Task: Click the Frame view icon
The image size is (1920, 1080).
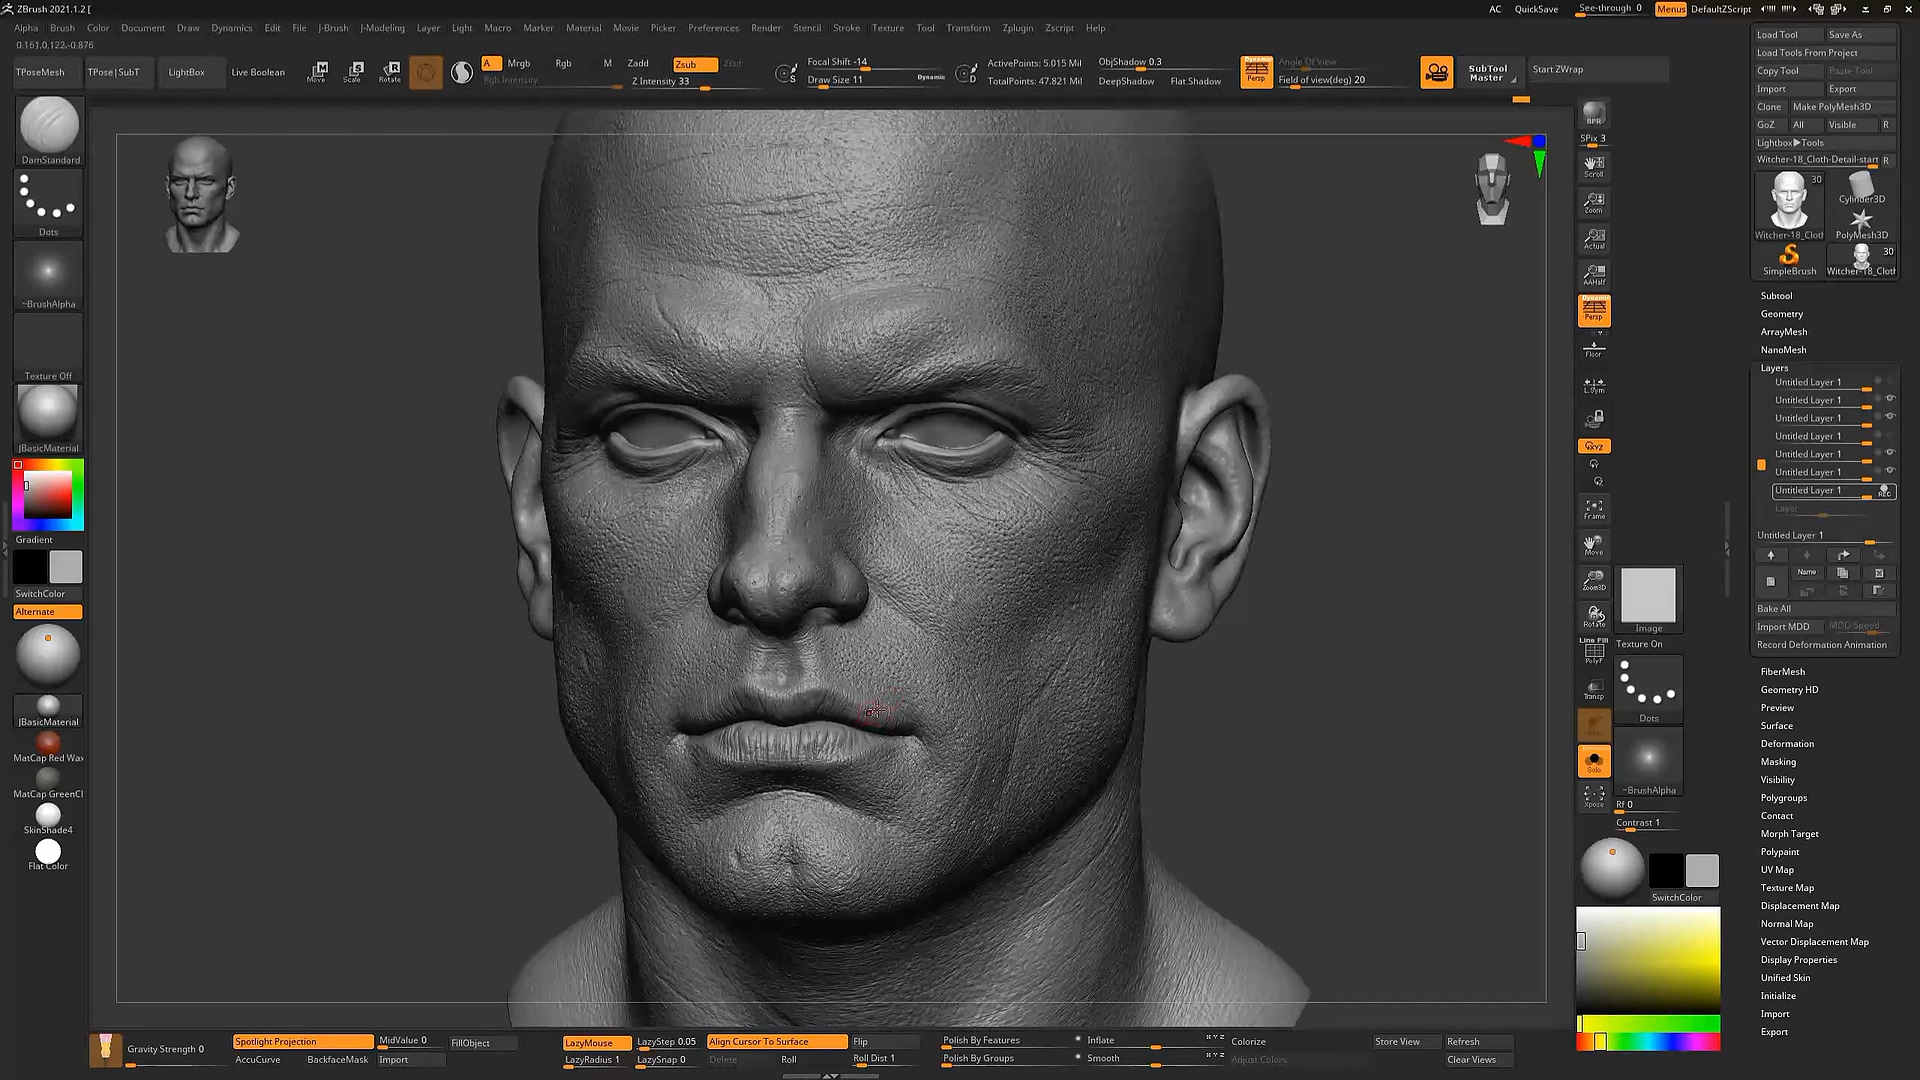Action: 1594,509
